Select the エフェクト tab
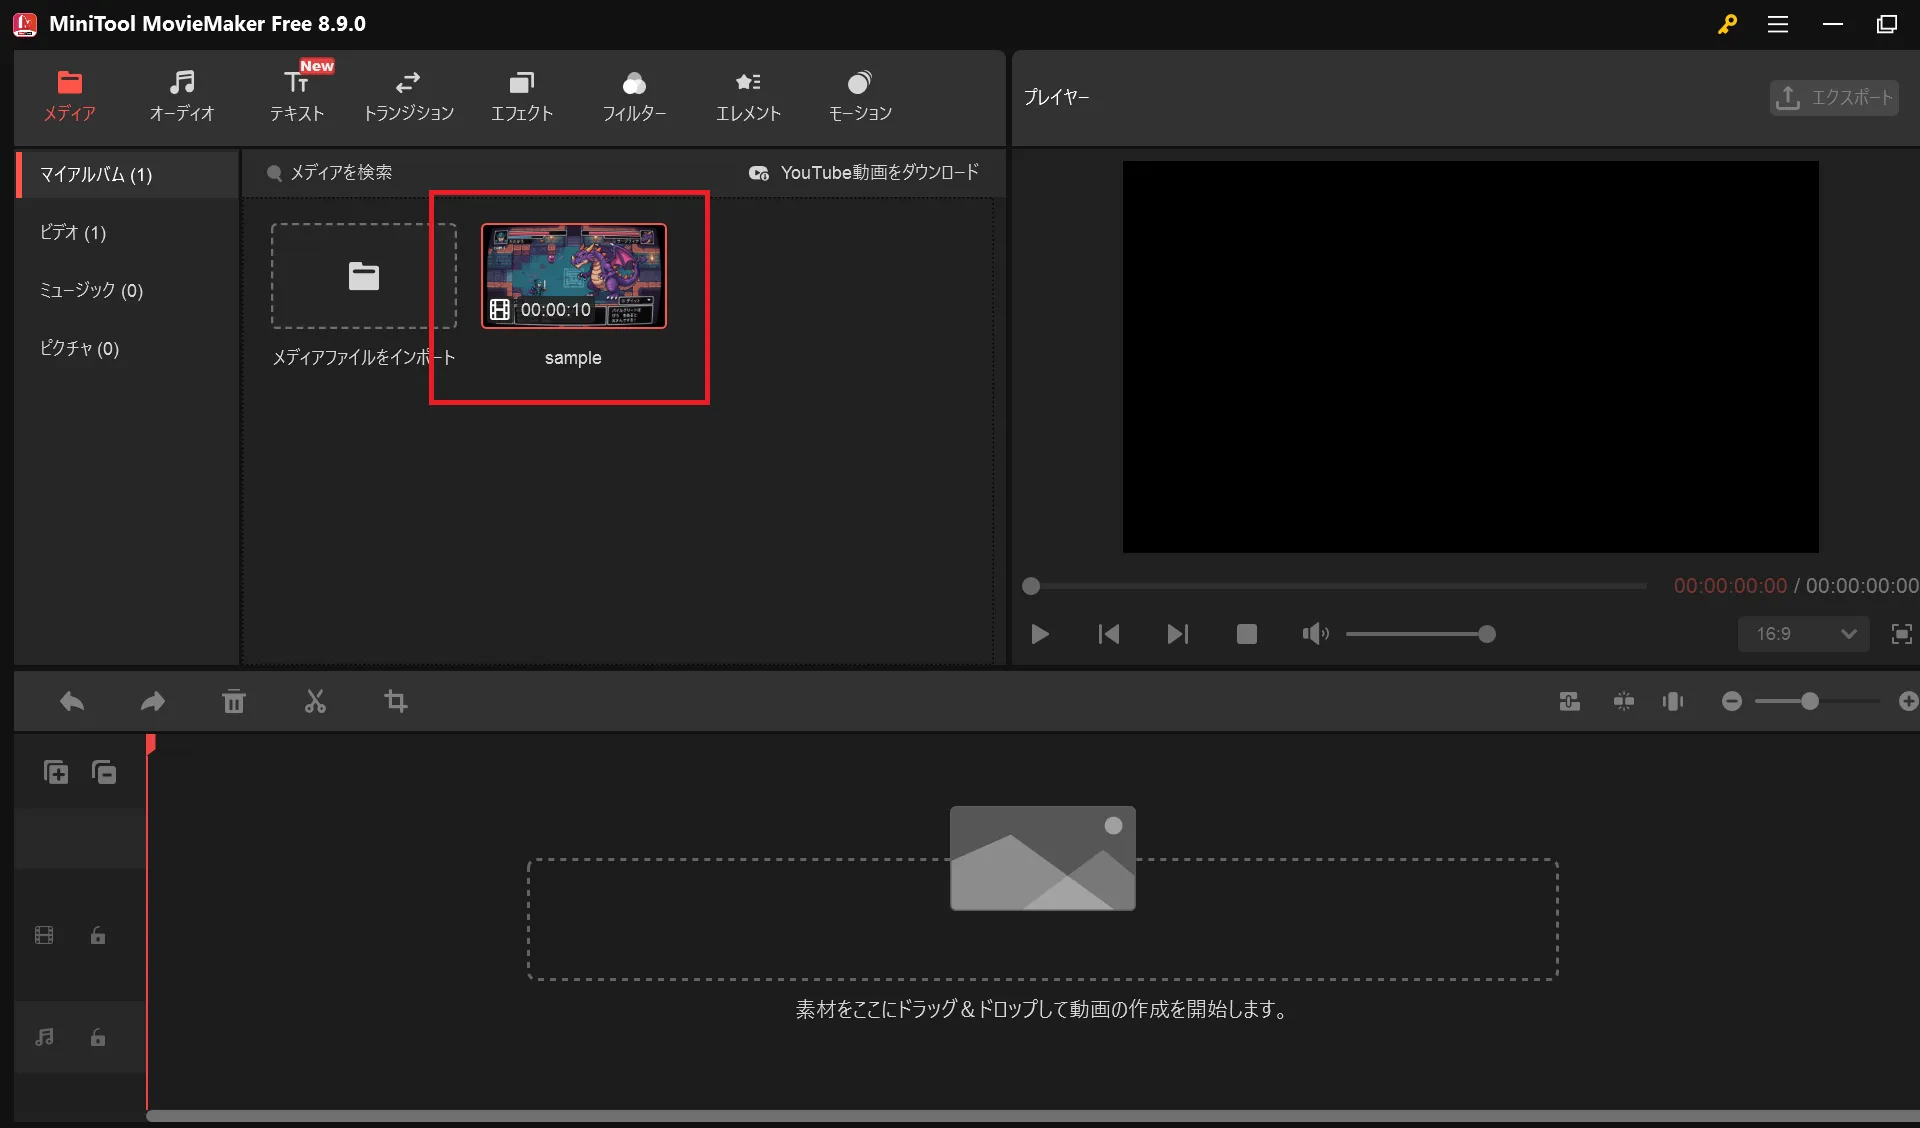 tap(521, 96)
